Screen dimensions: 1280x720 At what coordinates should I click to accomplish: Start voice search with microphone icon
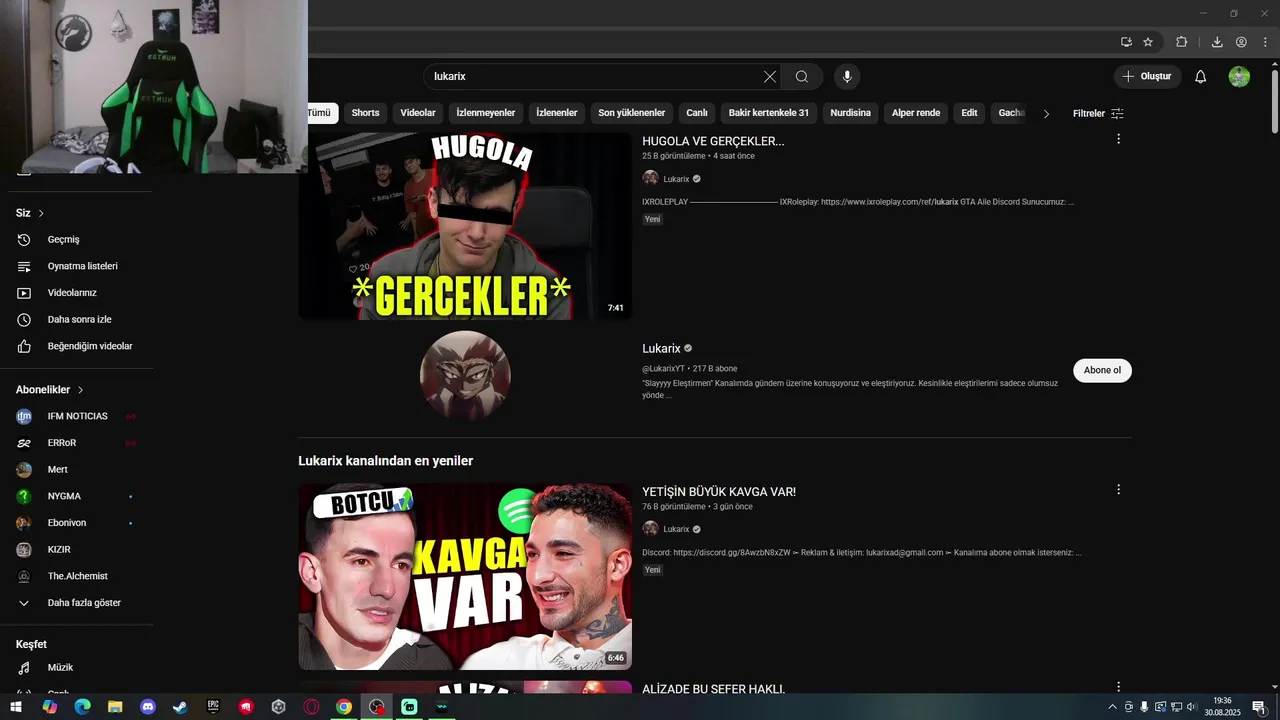pos(847,77)
